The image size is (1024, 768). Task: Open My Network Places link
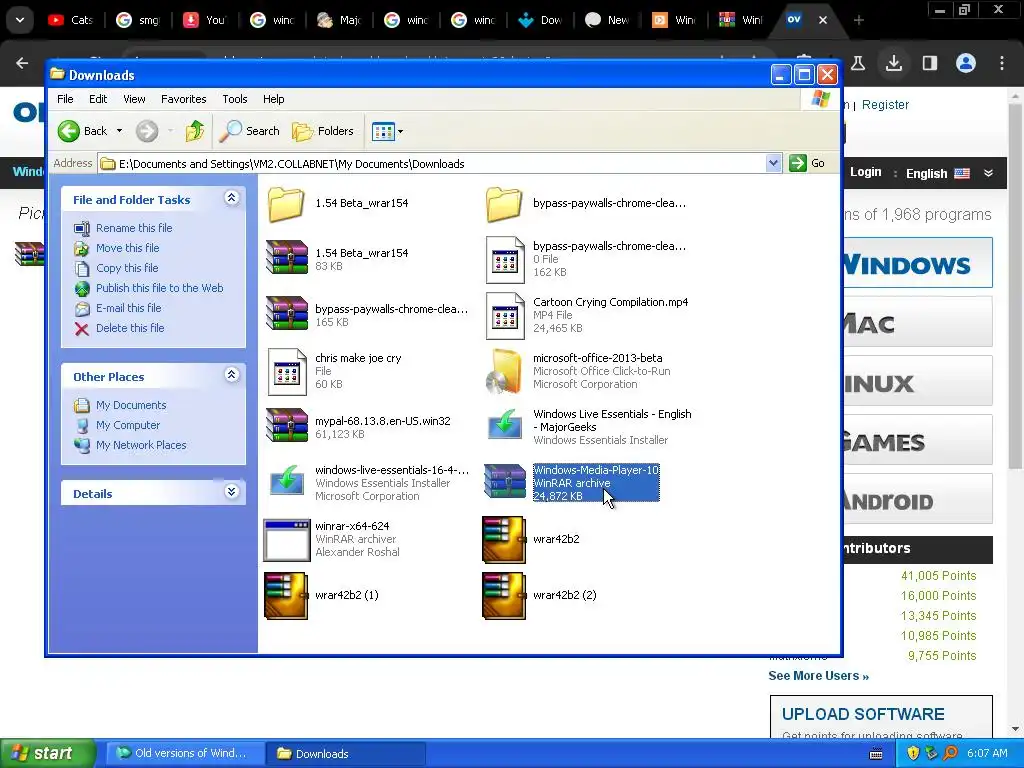(141, 445)
